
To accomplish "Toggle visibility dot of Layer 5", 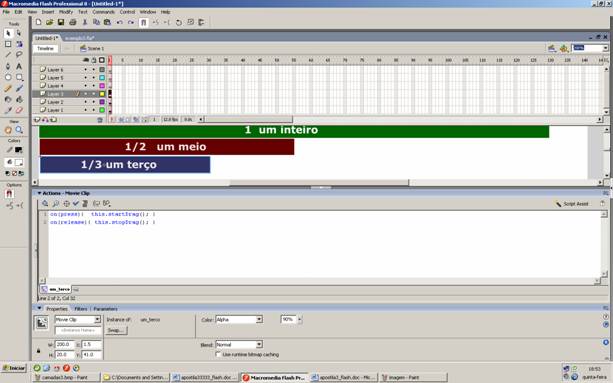I will 86,78.
